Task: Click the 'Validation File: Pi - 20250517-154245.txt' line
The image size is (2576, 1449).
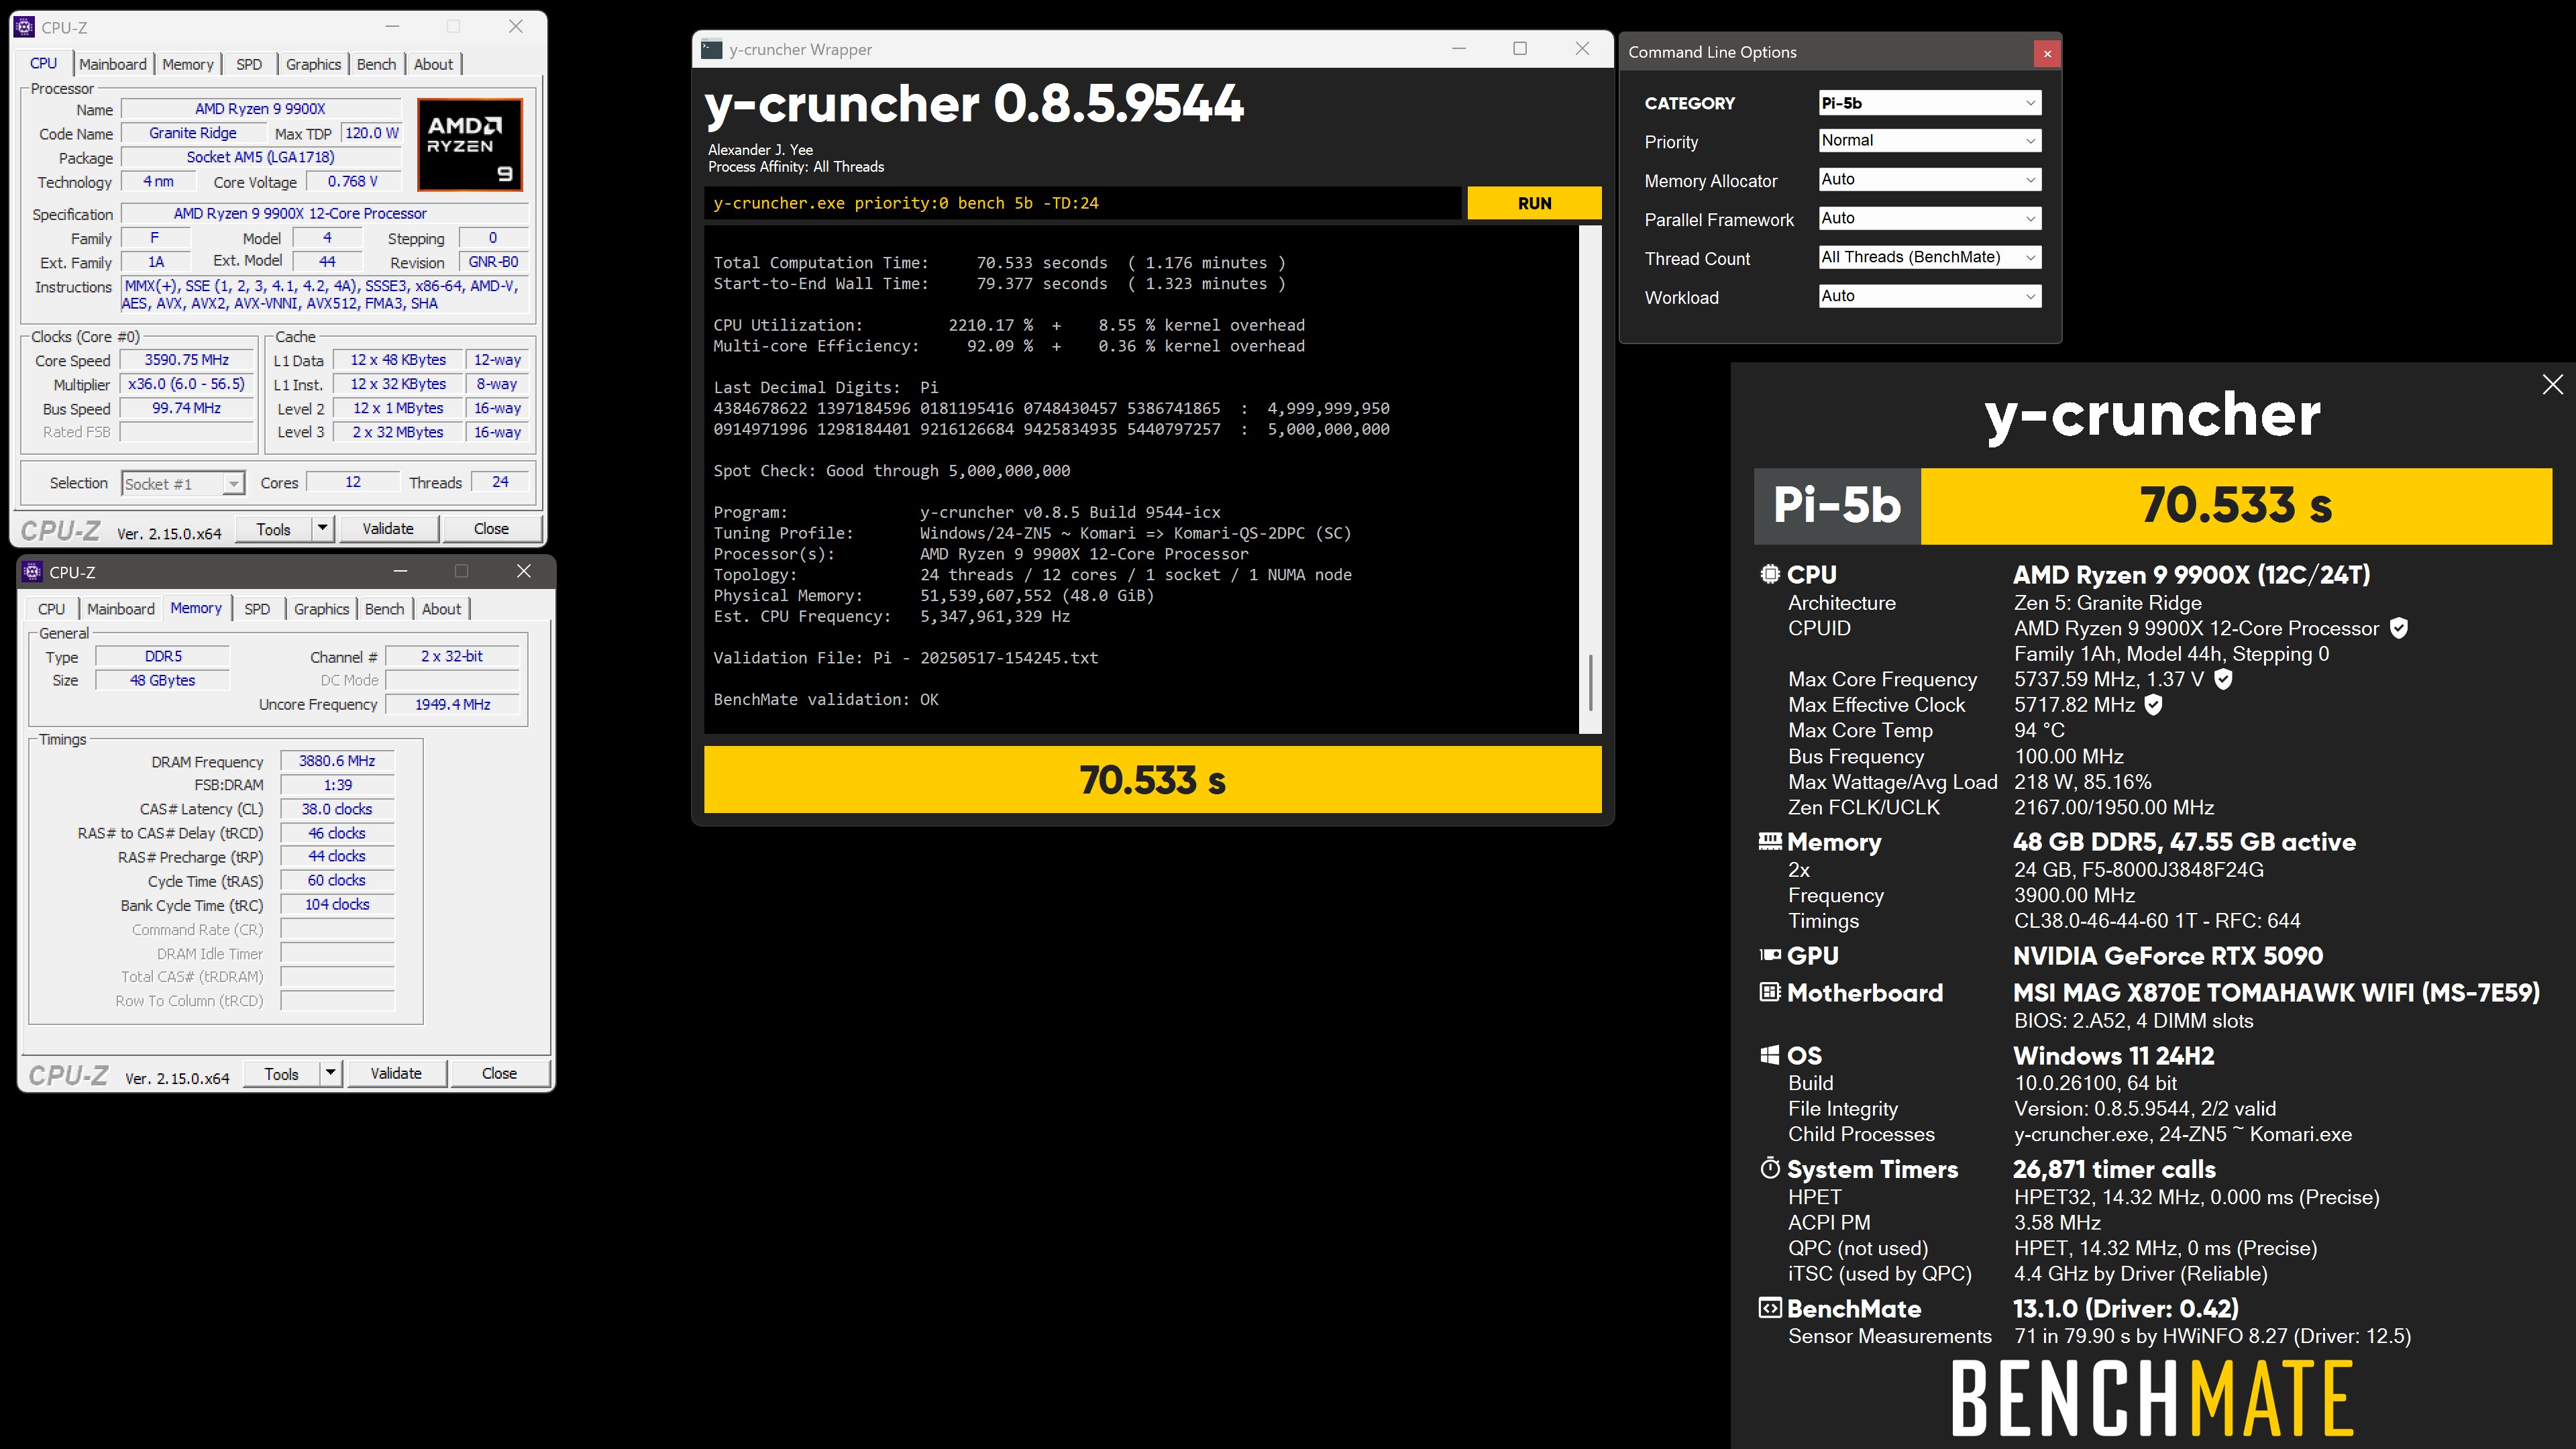Action: click(905, 658)
